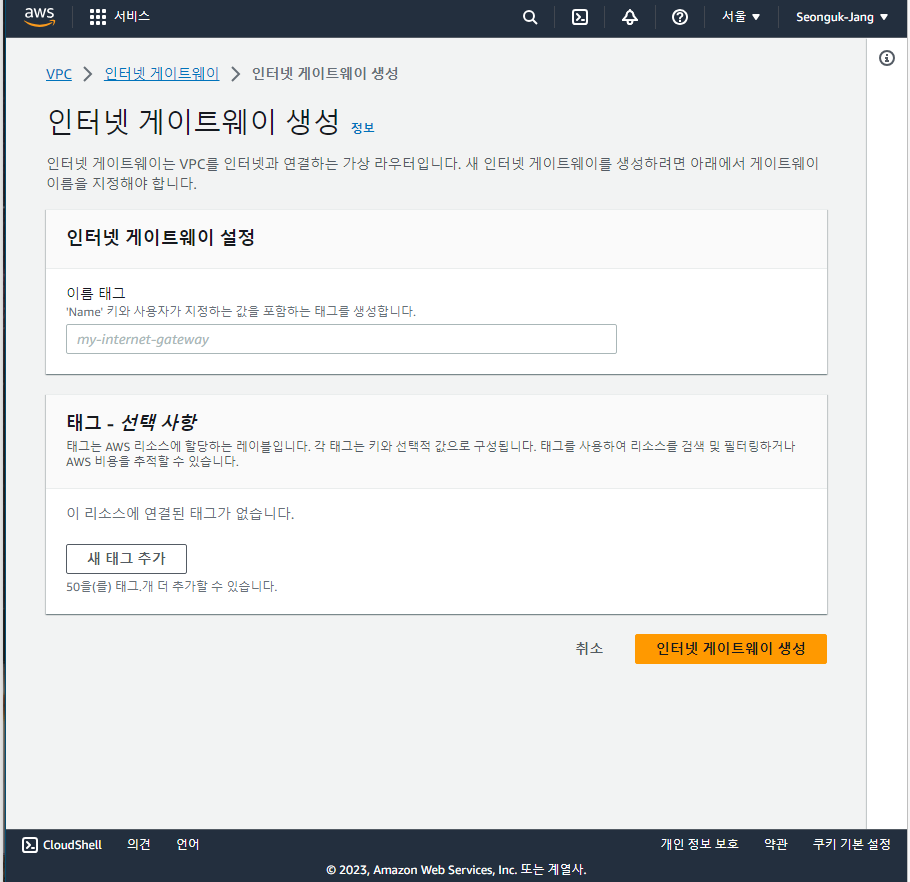The image size is (910, 882).
Task: Open the notifications bell icon
Action: coord(630,17)
